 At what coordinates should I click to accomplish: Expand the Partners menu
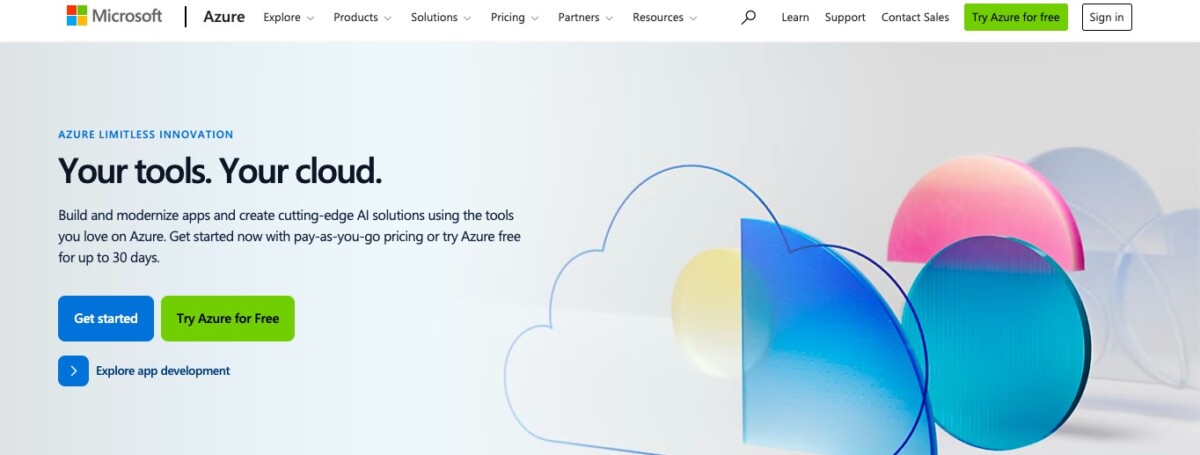(586, 17)
